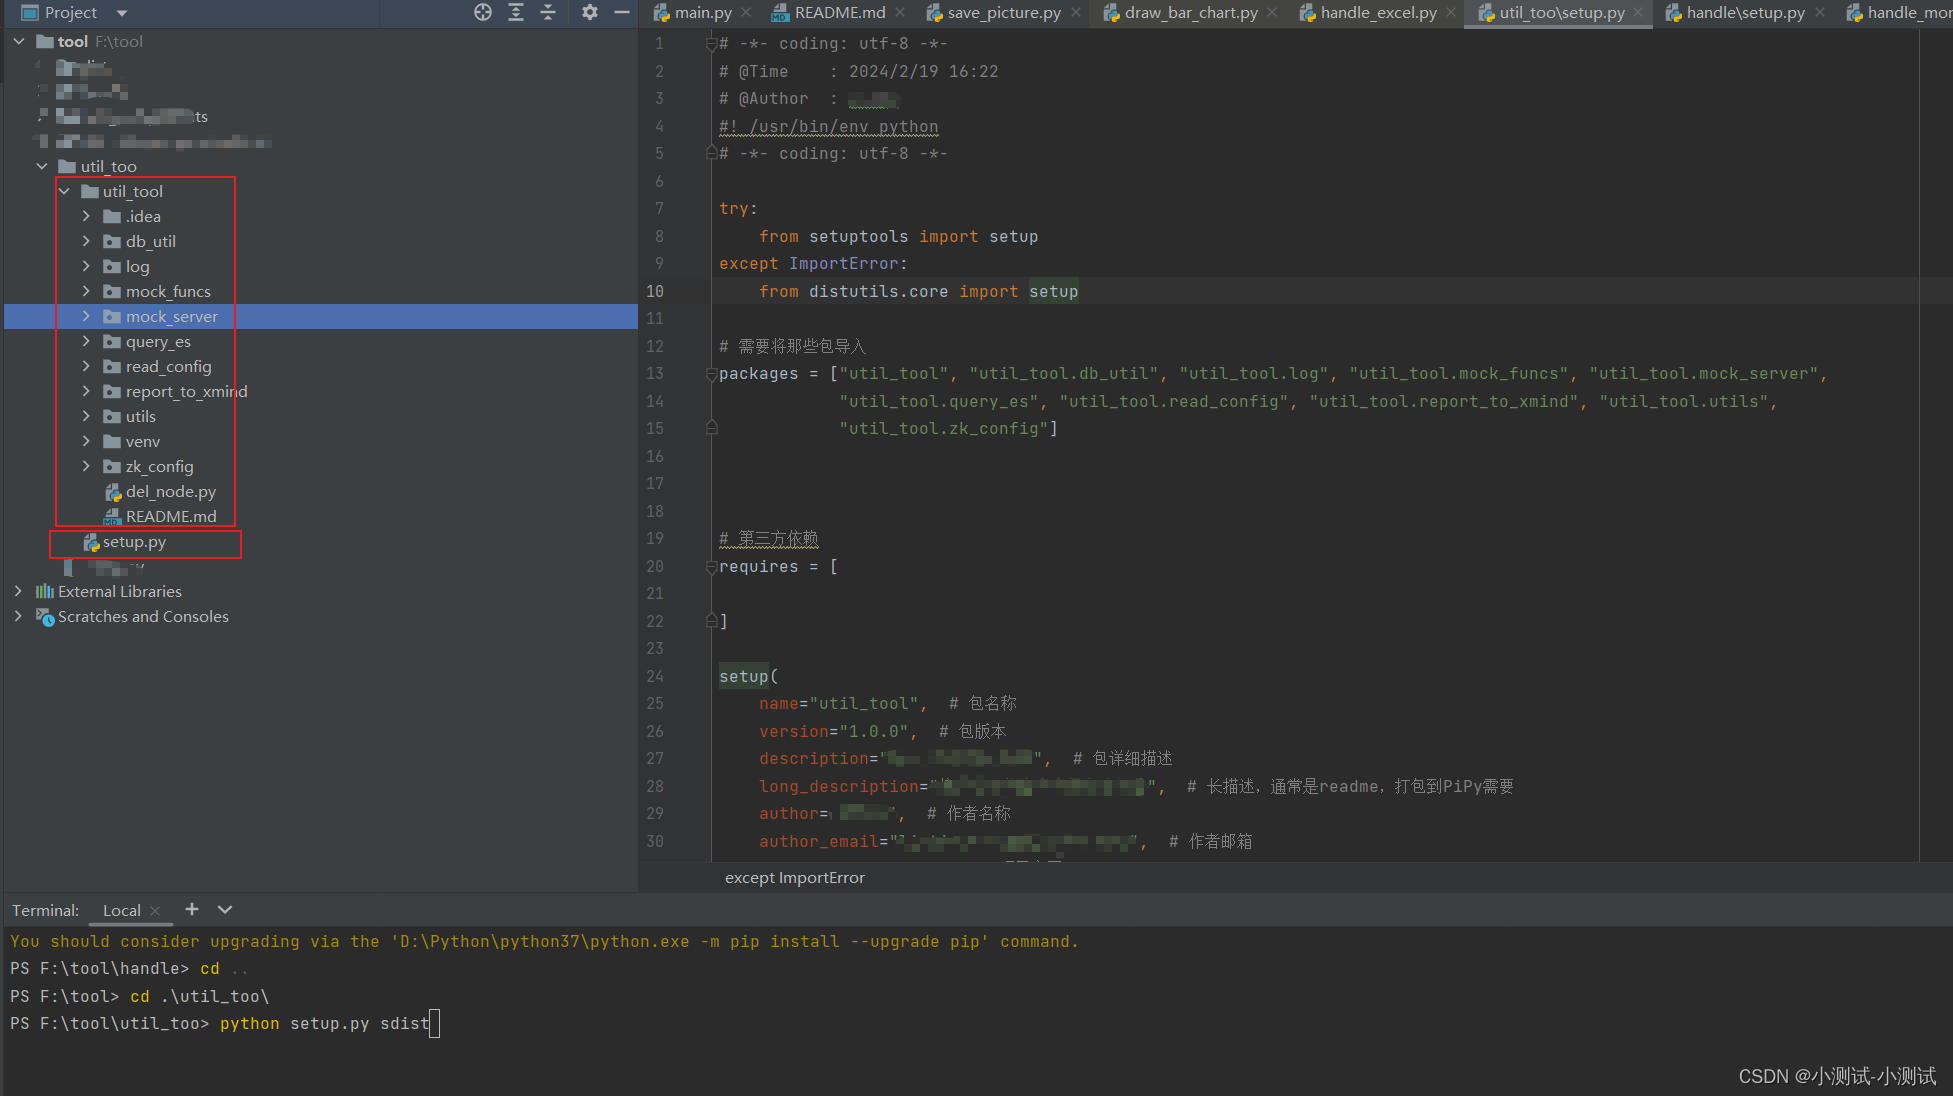The height and width of the screenshot is (1096, 1953).
Task: Expand the zk_config folder
Action: point(86,466)
